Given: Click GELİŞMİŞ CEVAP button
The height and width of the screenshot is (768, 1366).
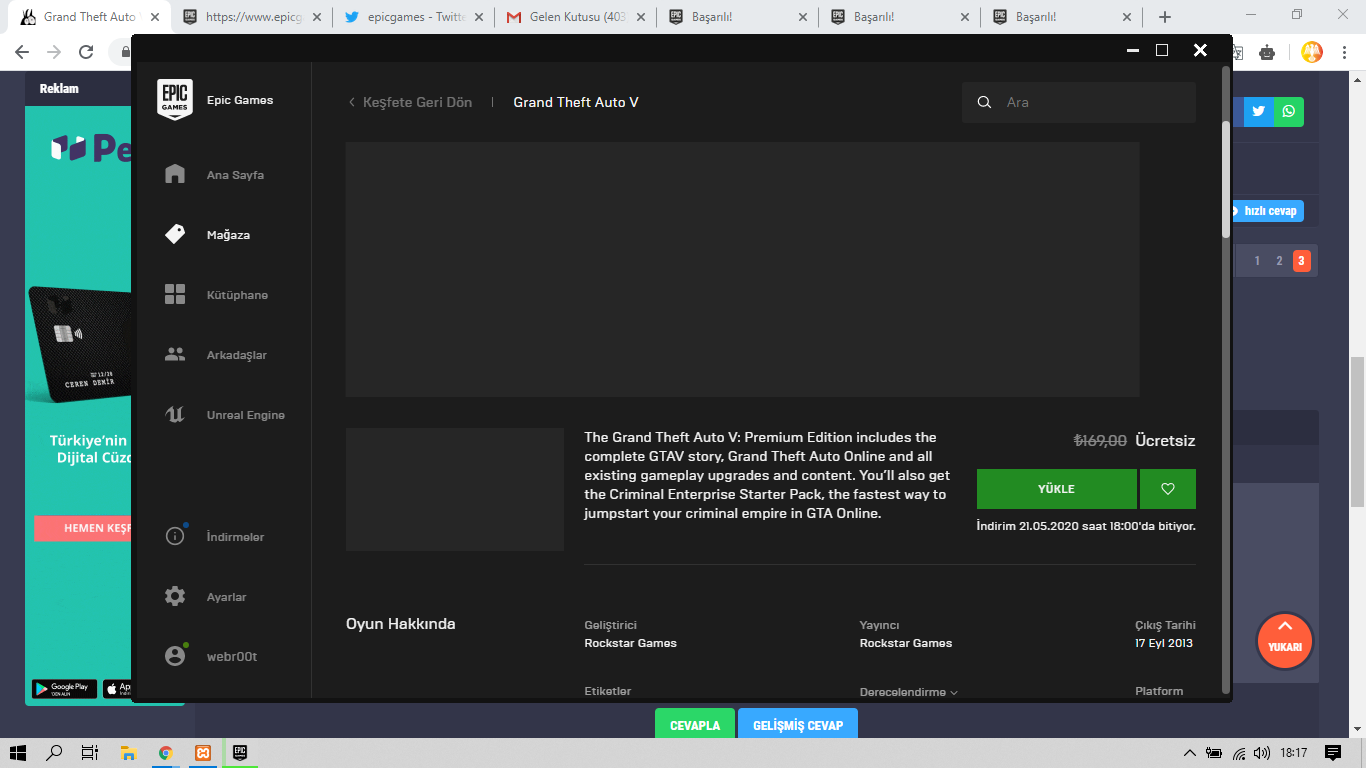Looking at the screenshot, I should (798, 725).
